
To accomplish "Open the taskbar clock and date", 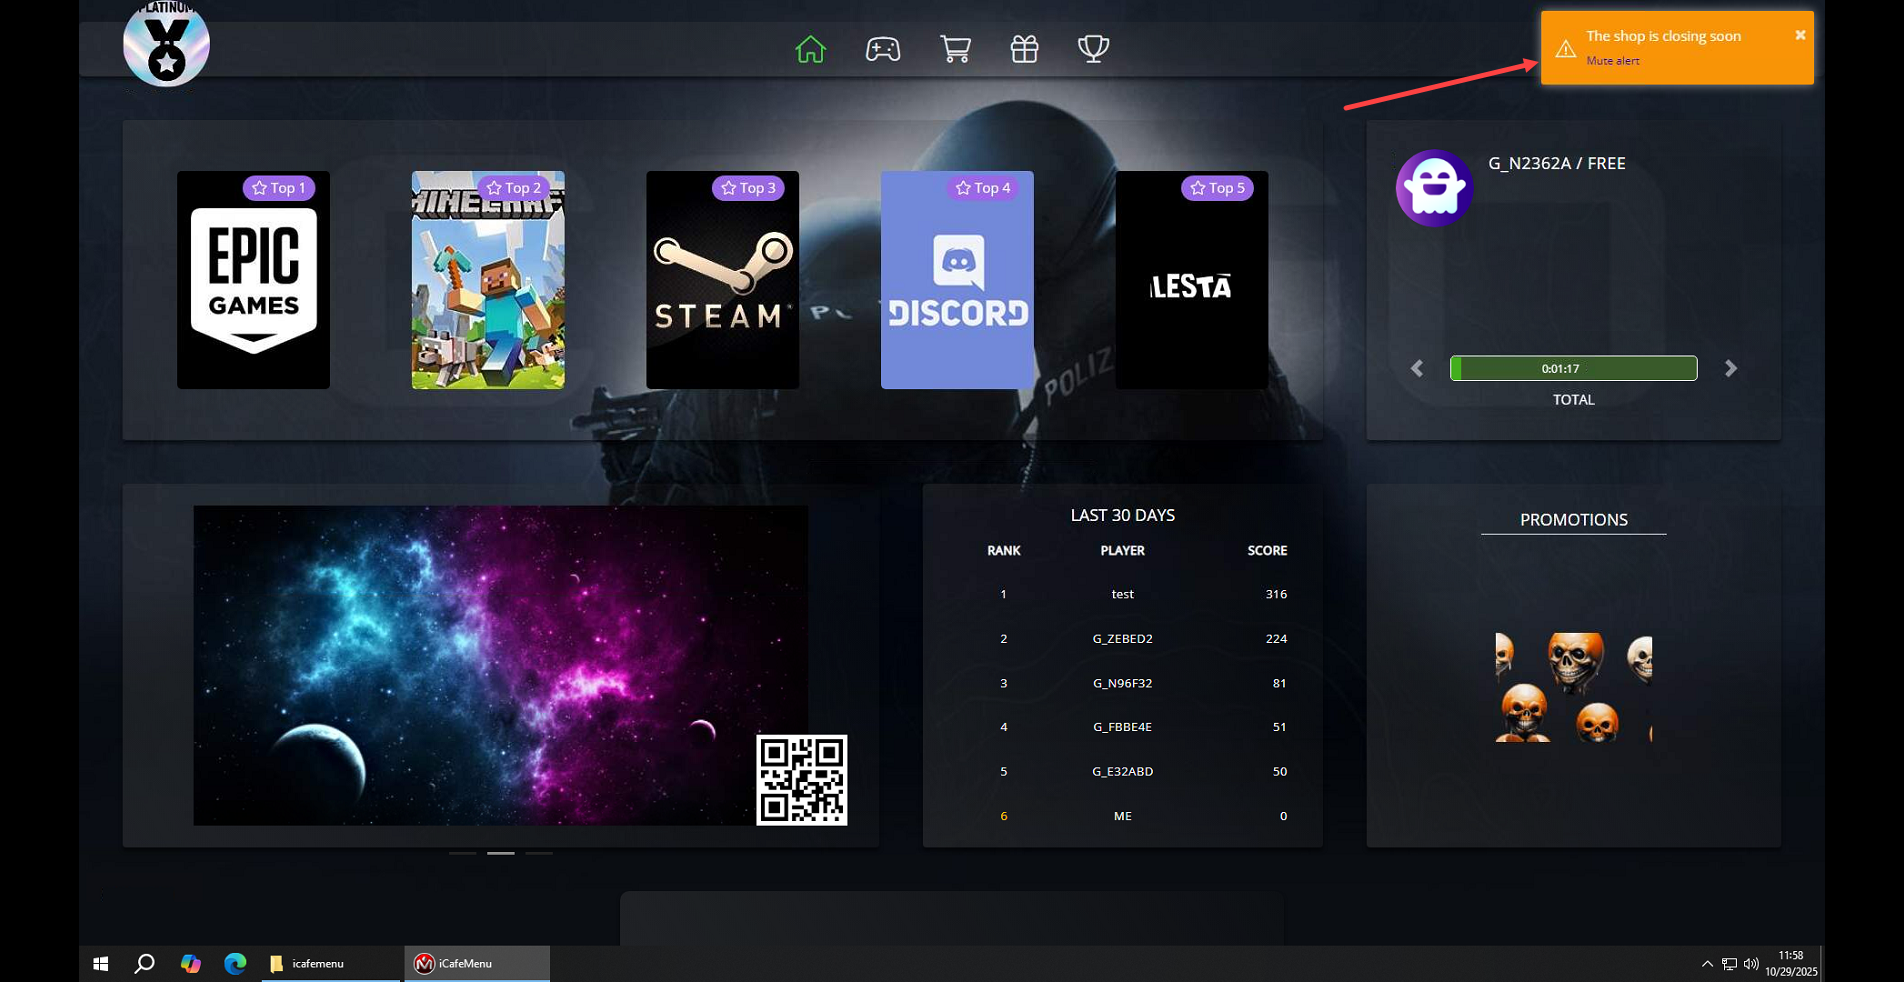I will [x=1791, y=964].
